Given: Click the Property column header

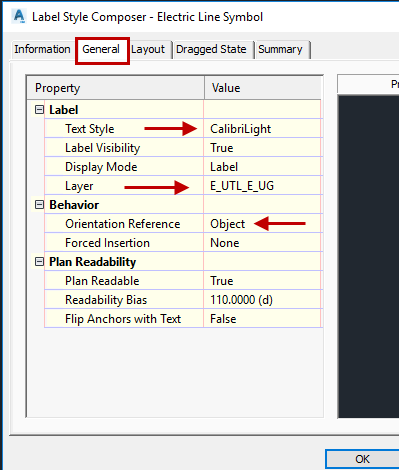Looking at the screenshot, I should pyautogui.click(x=116, y=88).
